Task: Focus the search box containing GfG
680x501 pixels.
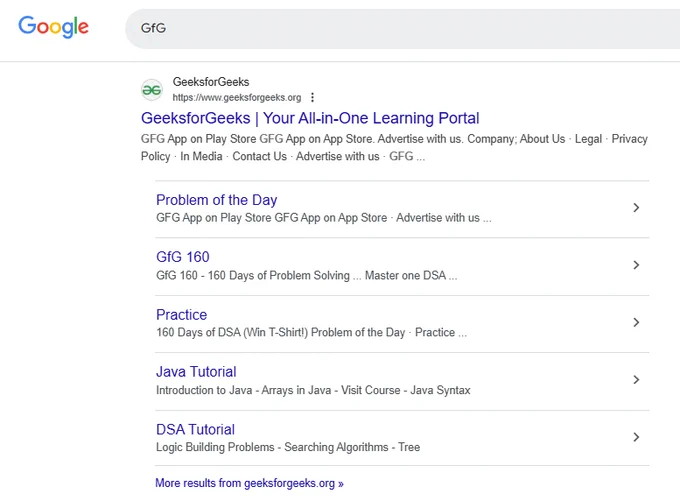Action: [x=402, y=29]
